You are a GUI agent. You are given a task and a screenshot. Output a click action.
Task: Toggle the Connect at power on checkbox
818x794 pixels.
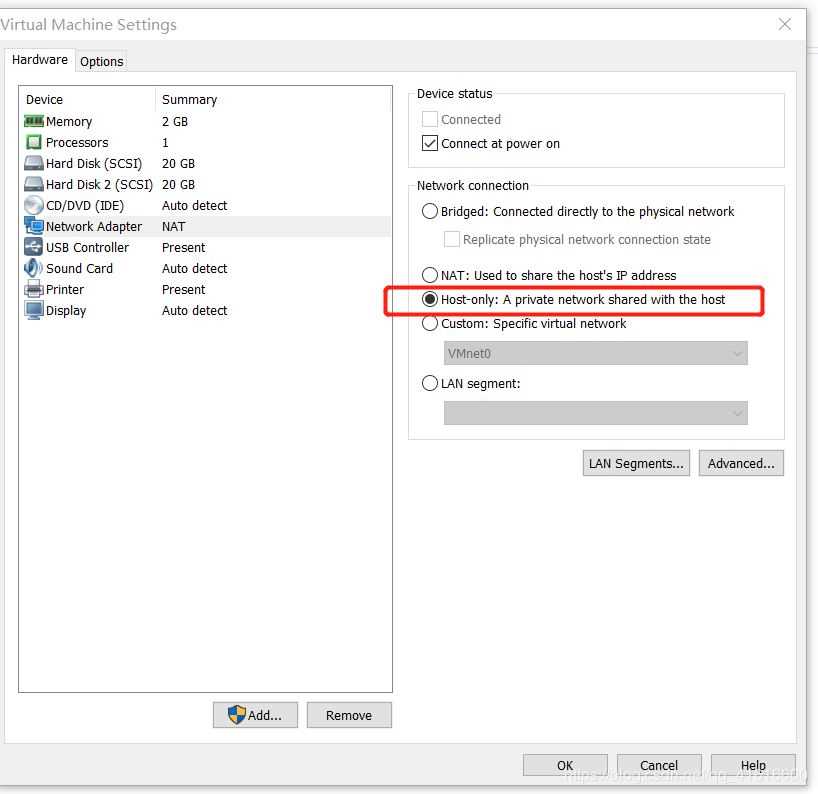point(430,143)
